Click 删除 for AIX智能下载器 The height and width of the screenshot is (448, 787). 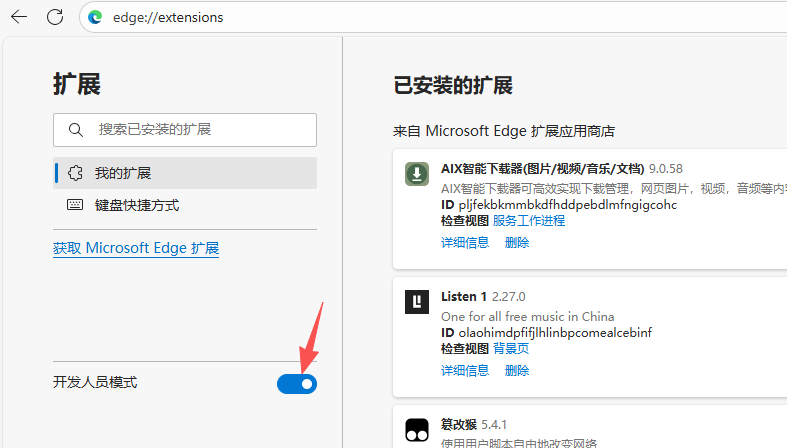517,243
